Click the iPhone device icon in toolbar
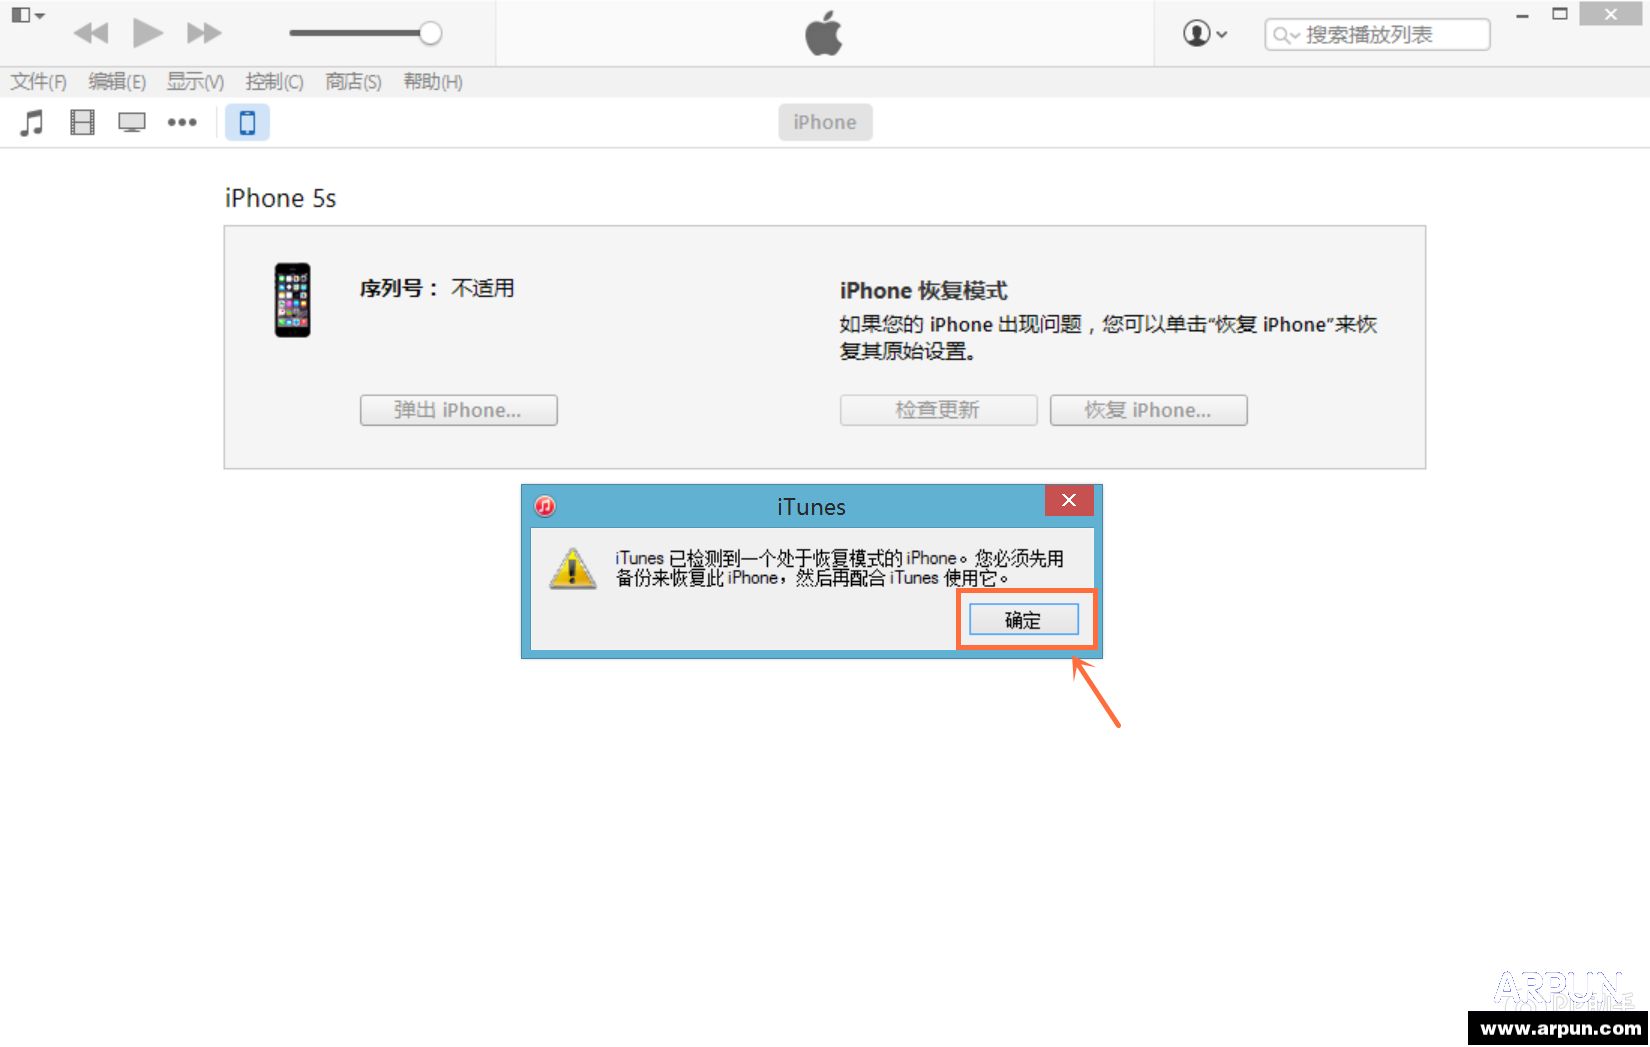 pyautogui.click(x=247, y=122)
